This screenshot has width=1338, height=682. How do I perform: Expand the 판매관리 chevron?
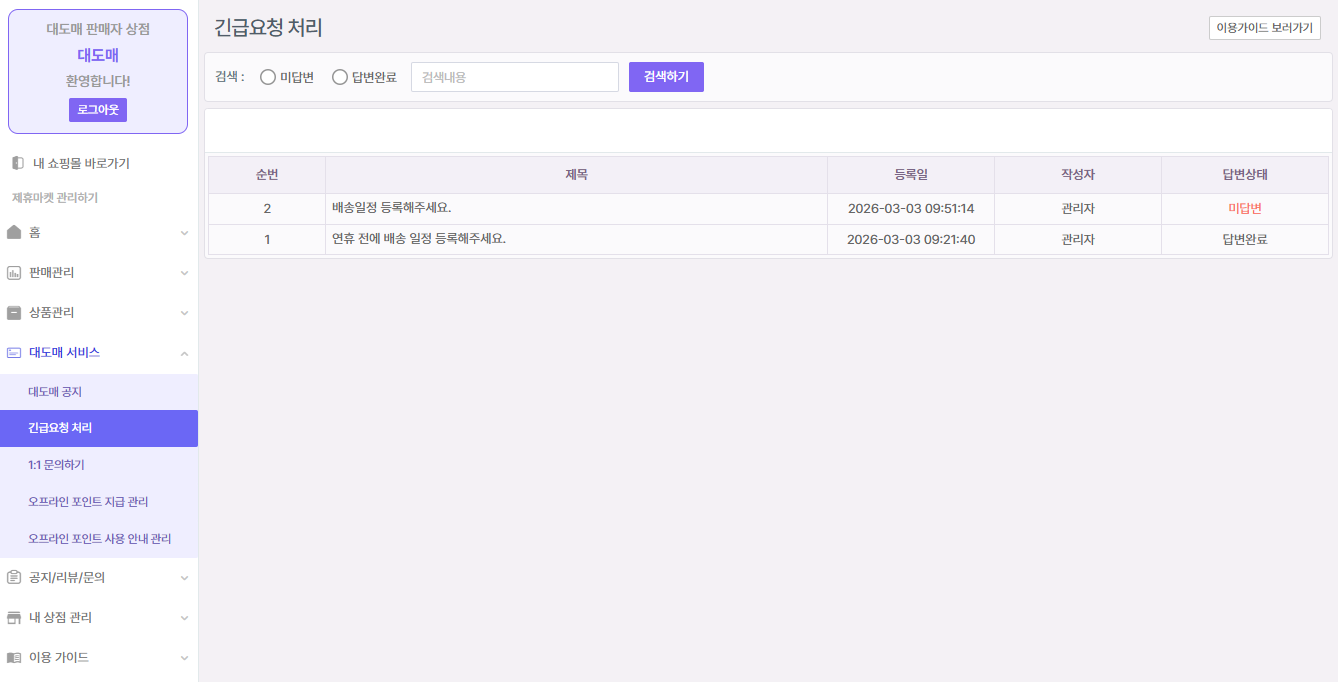pyautogui.click(x=184, y=273)
